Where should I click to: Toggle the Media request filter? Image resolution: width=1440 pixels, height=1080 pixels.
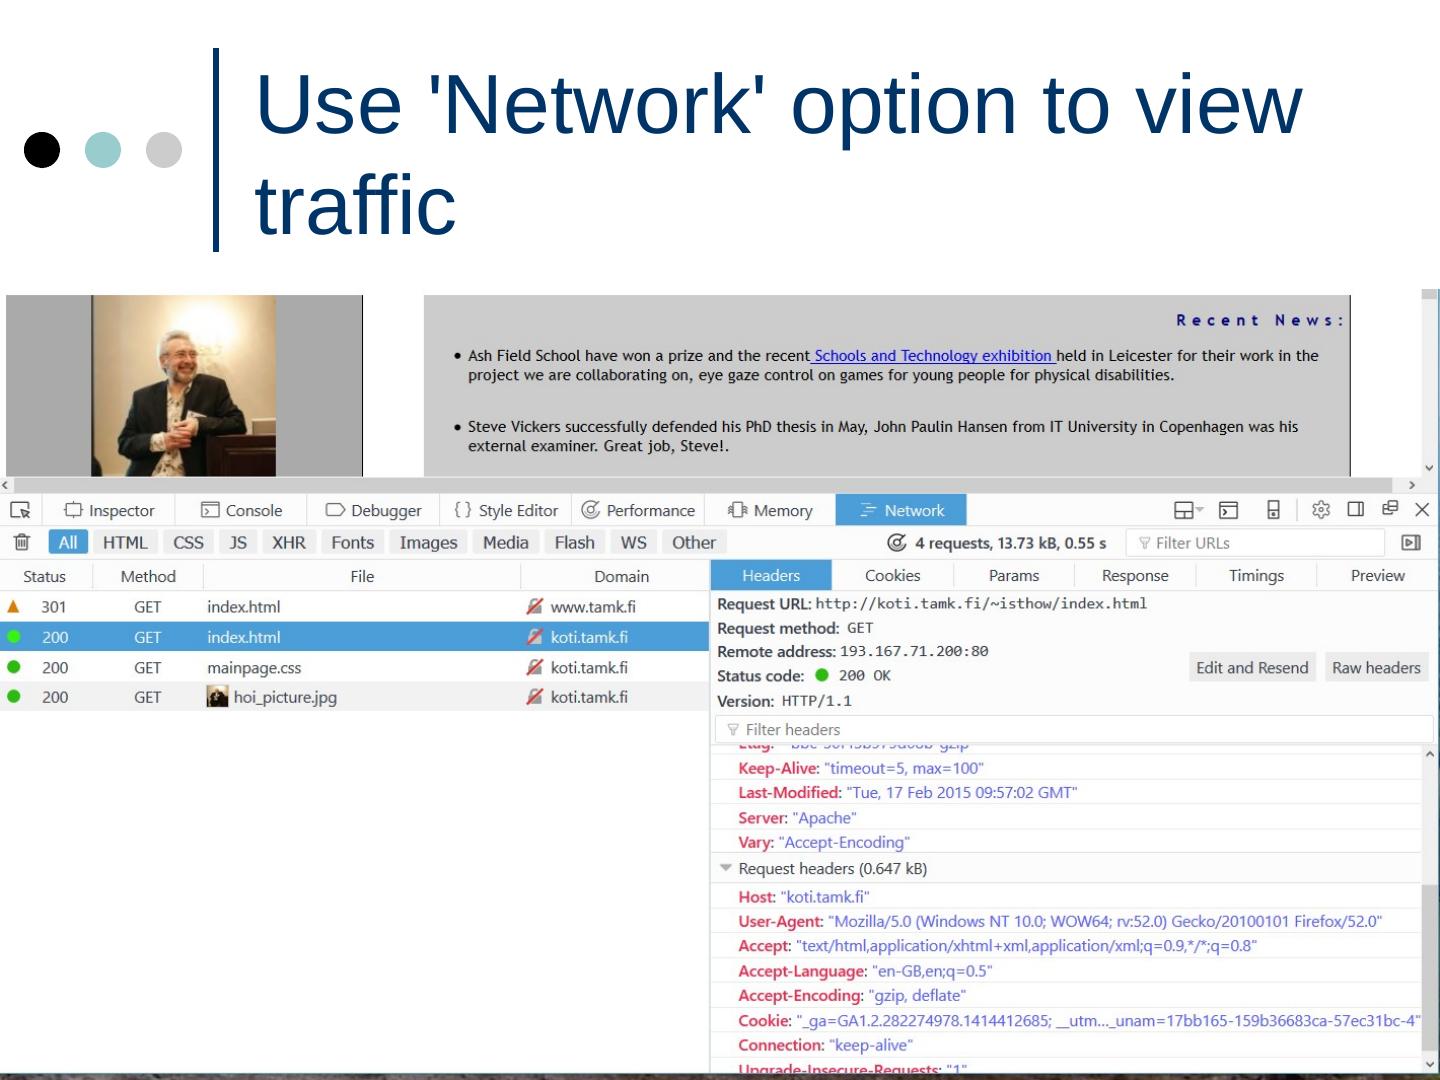[x=506, y=542]
